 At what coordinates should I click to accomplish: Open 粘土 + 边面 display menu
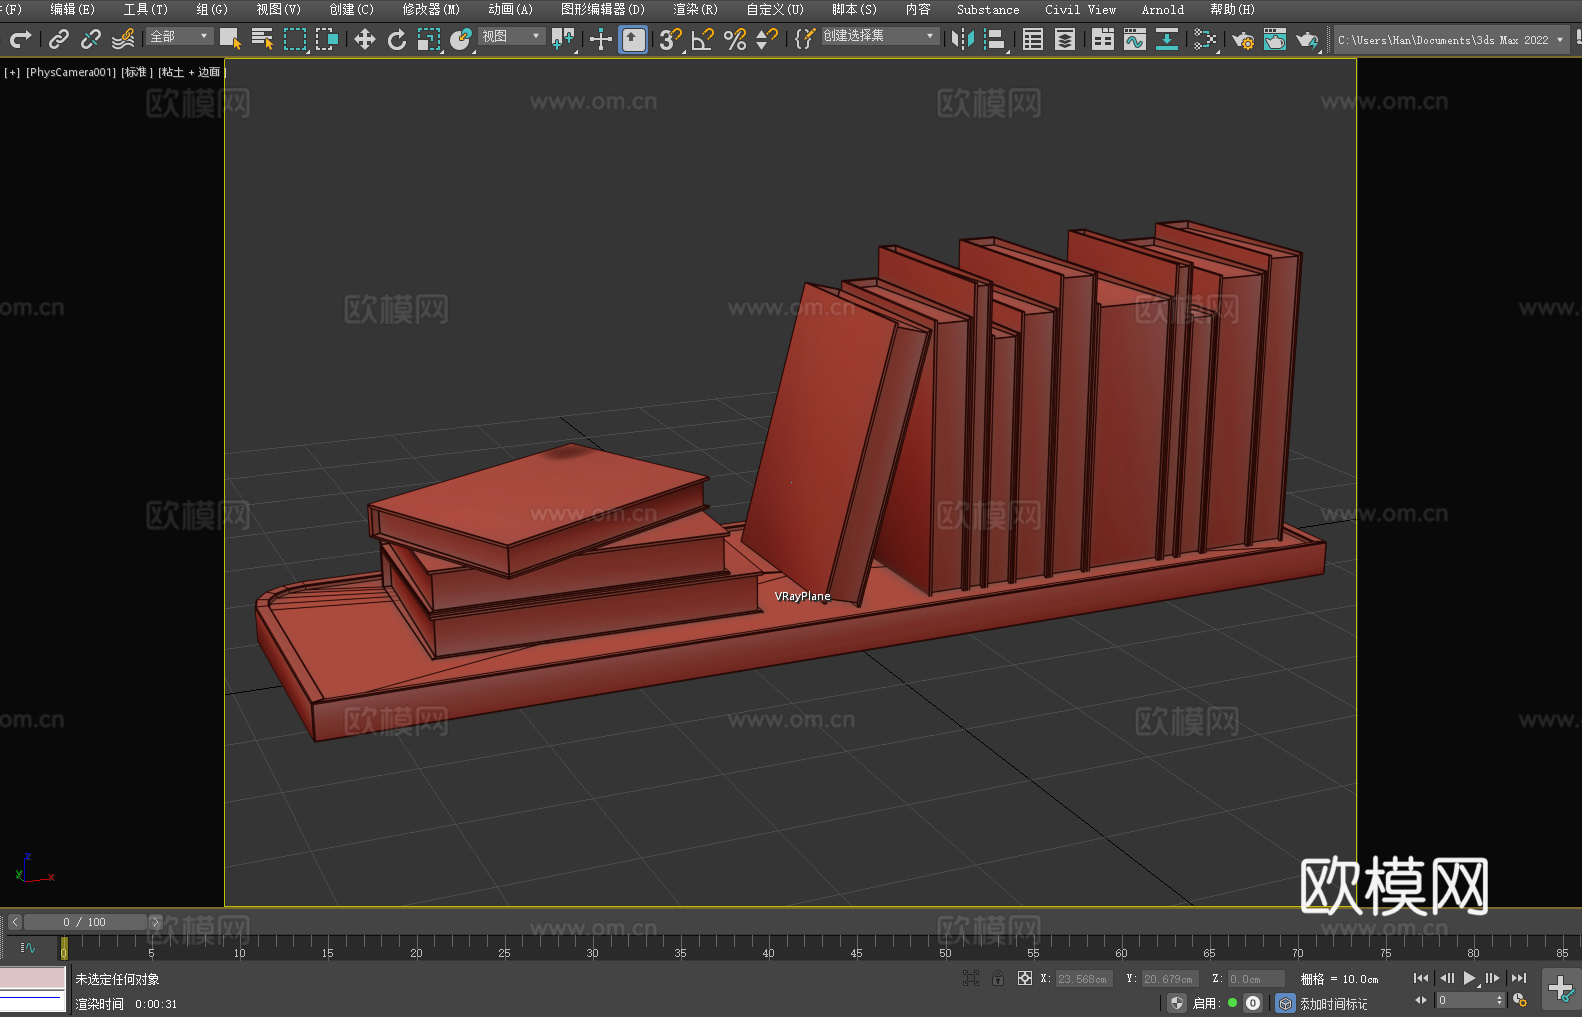point(191,72)
